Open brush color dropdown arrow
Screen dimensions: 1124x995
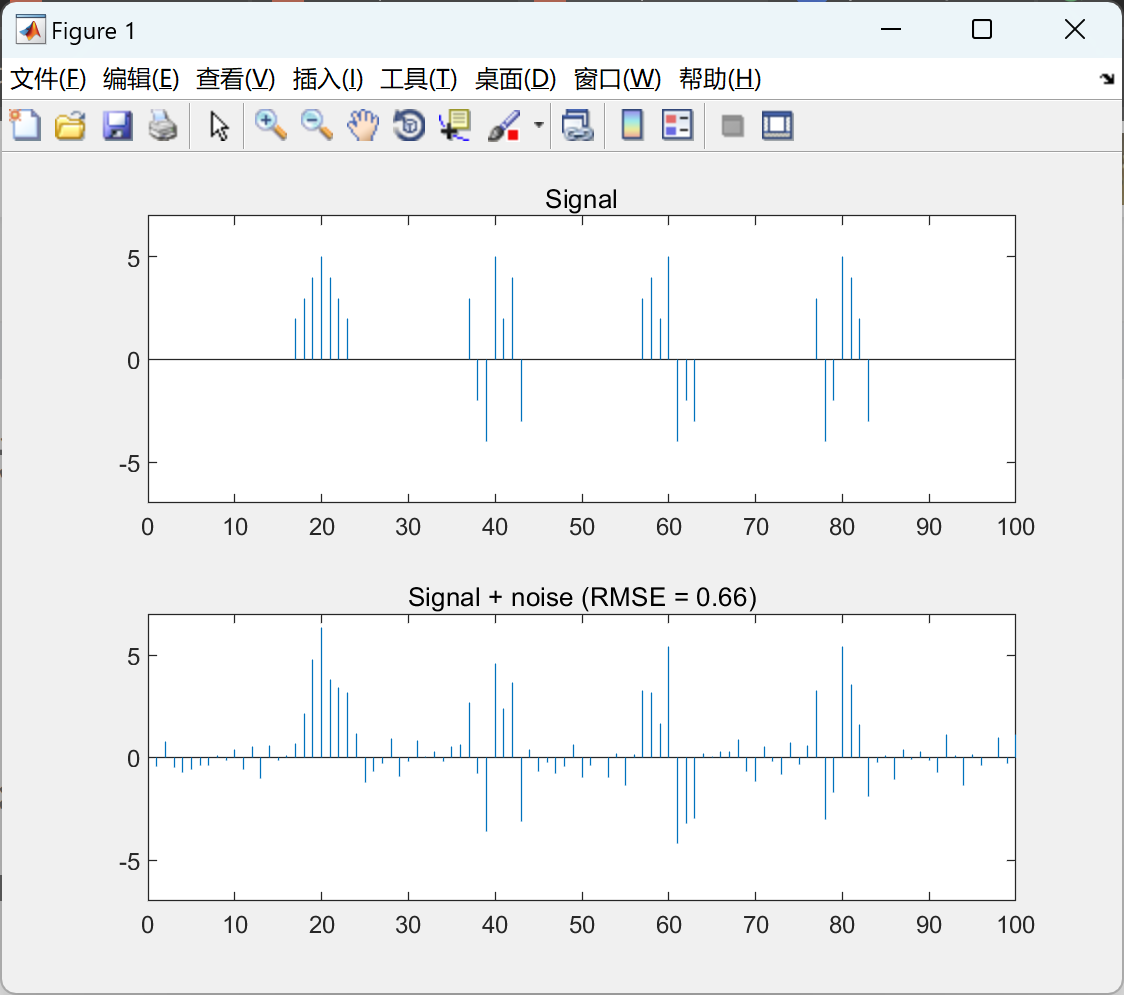coord(538,125)
